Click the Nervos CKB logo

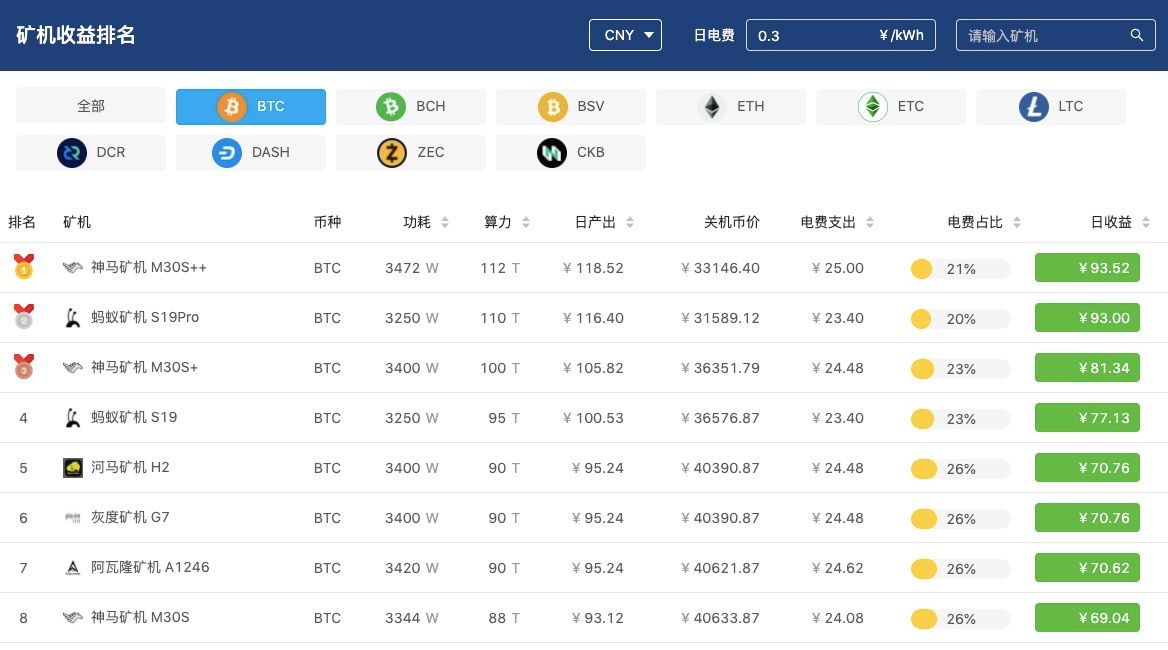point(552,153)
